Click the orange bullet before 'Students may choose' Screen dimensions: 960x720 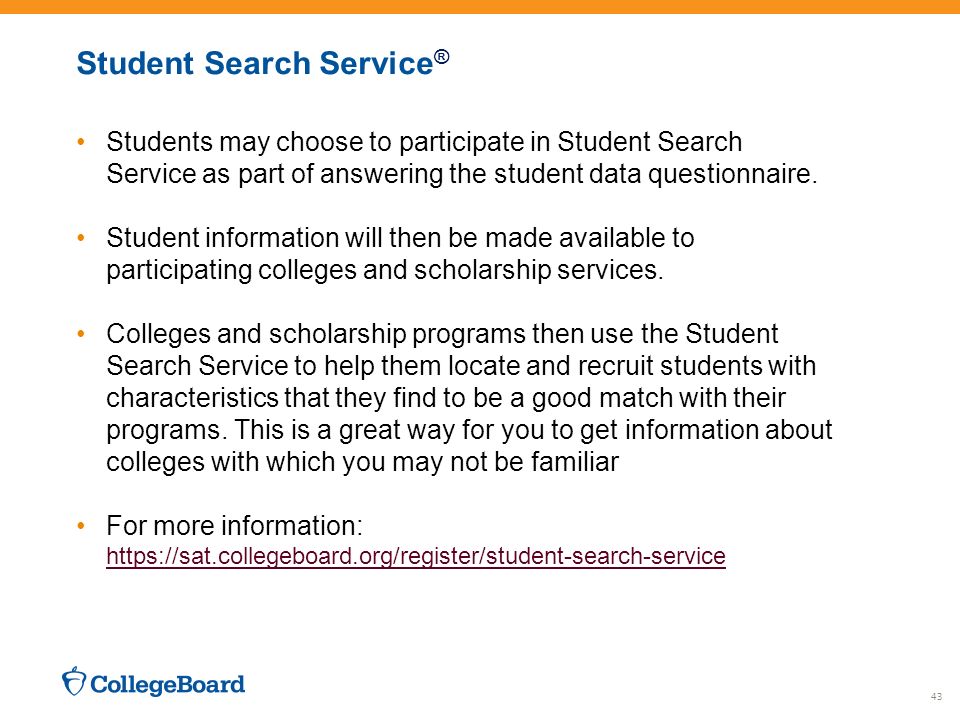point(81,142)
